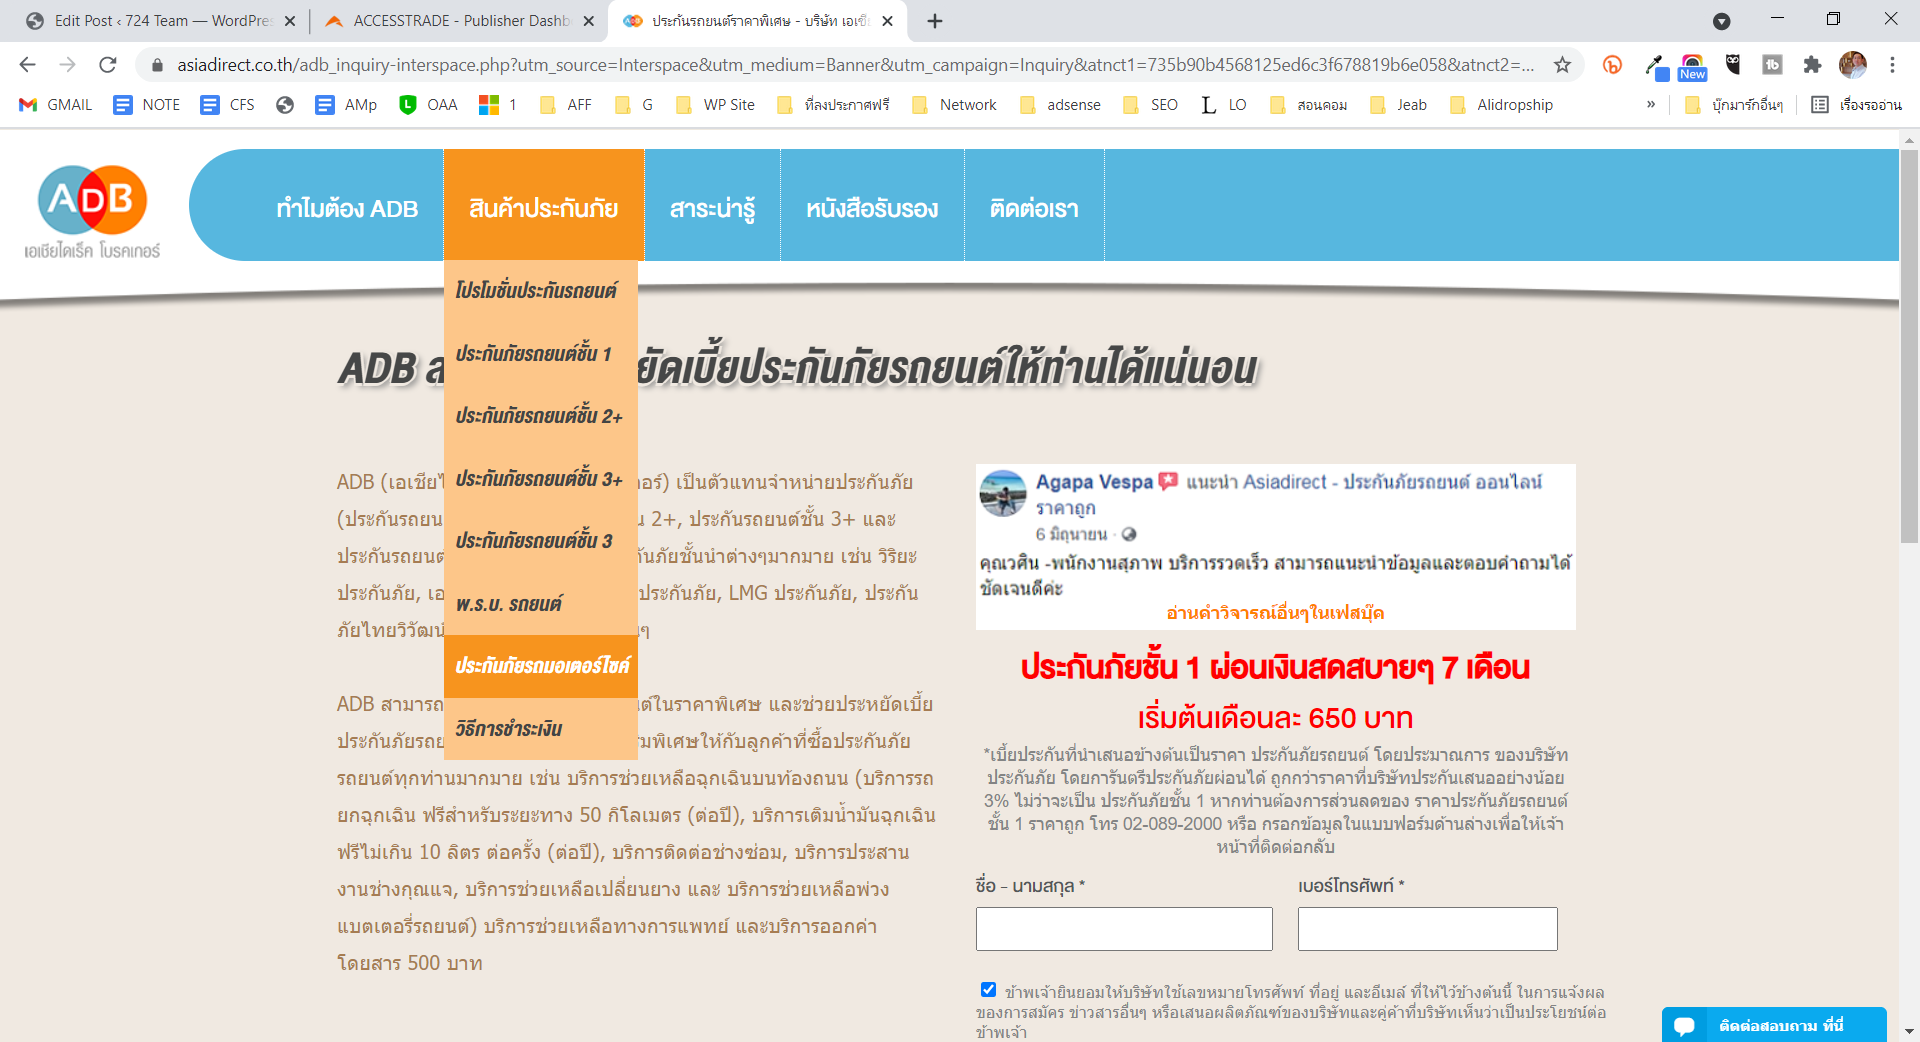Click the fb extension icon
1920x1042 pixels.
1772,65
